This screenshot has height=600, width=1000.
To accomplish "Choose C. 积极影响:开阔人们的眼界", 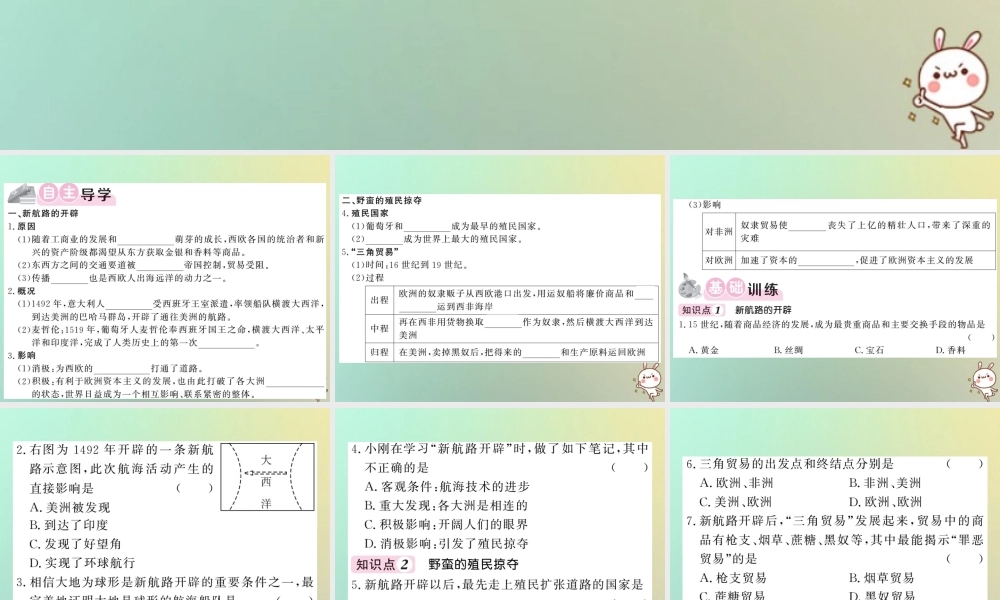I will [x=446, y=525].
